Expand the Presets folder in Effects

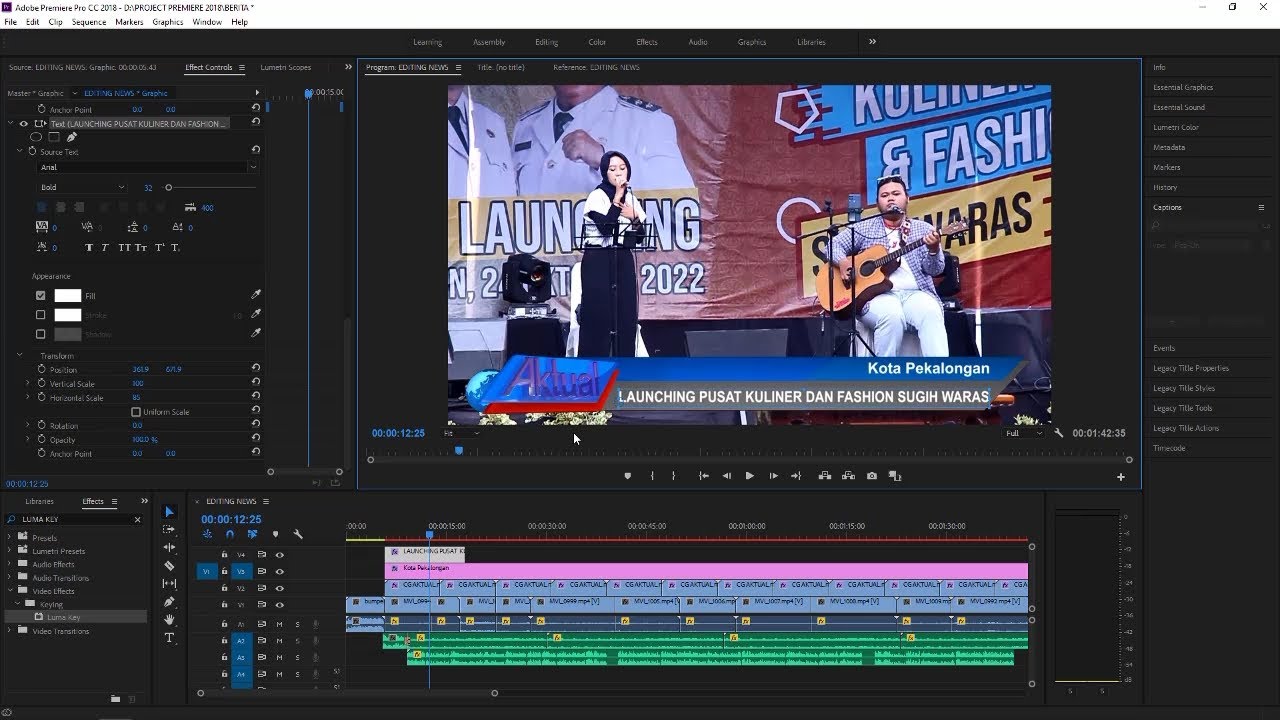click(10, 538)
